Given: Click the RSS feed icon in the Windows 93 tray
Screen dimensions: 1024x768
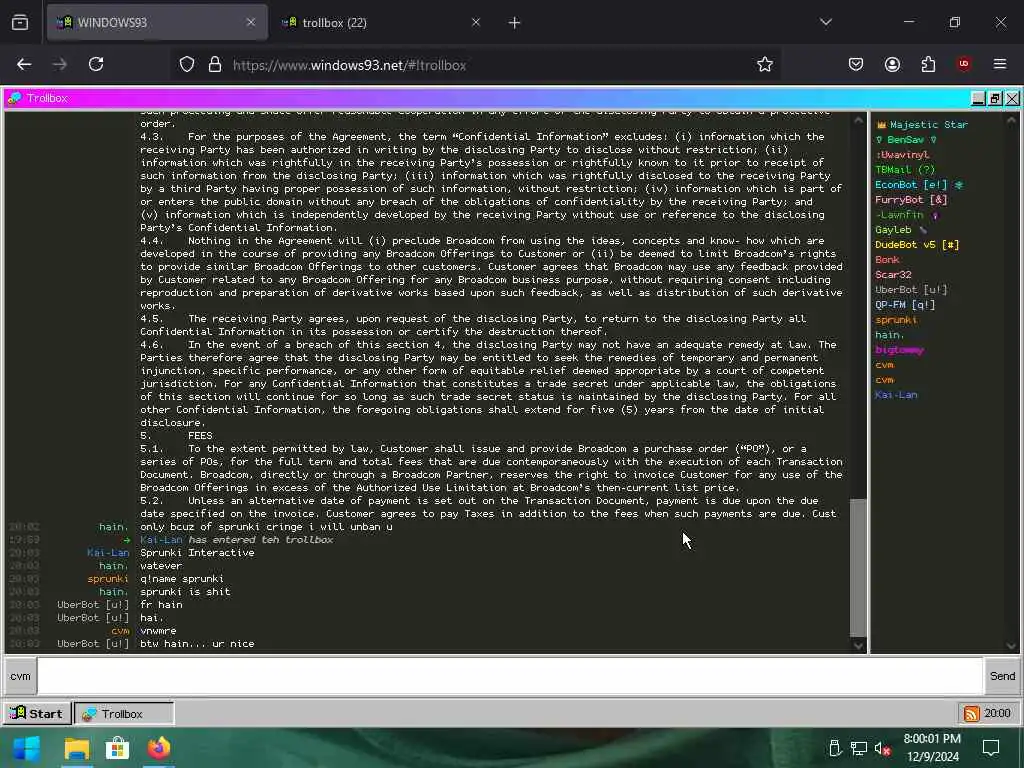Looking at the screenshot, I should point(971,714).
